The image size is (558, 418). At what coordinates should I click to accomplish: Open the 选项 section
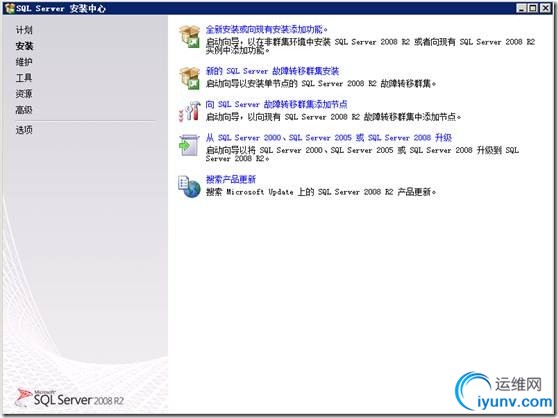pyautogui.click(x=24, y=130)
